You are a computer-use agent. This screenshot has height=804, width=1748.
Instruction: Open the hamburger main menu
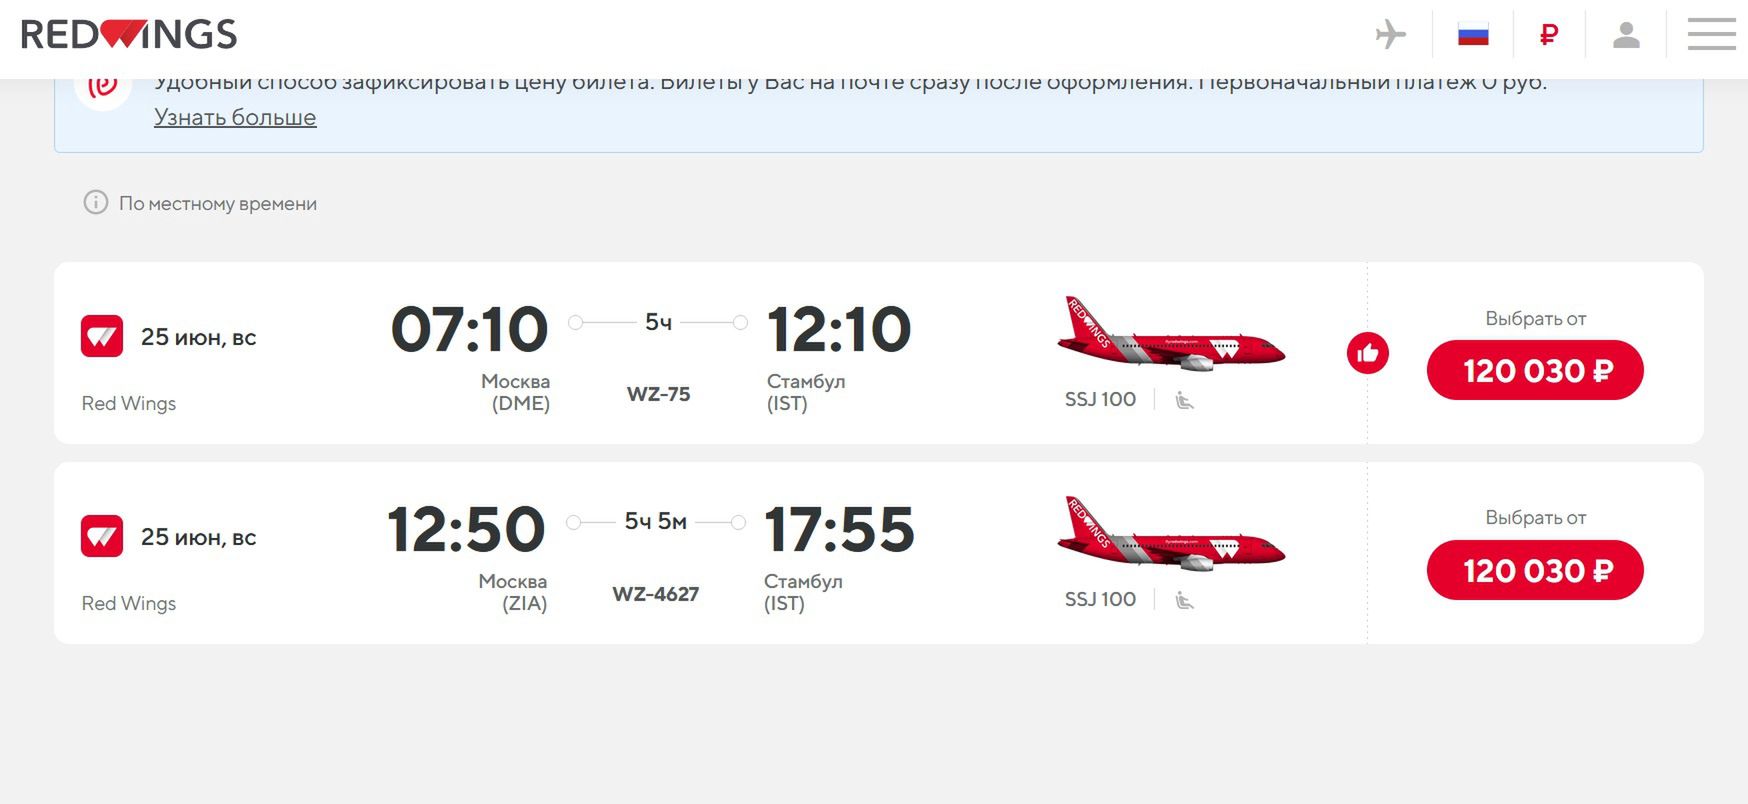1711,35
